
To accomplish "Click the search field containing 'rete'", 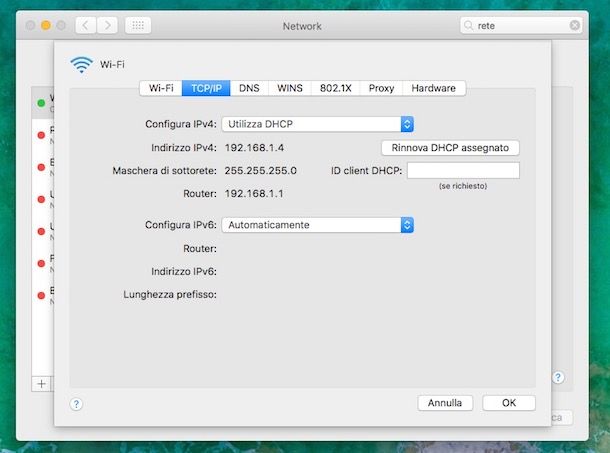I will (521, 26).
